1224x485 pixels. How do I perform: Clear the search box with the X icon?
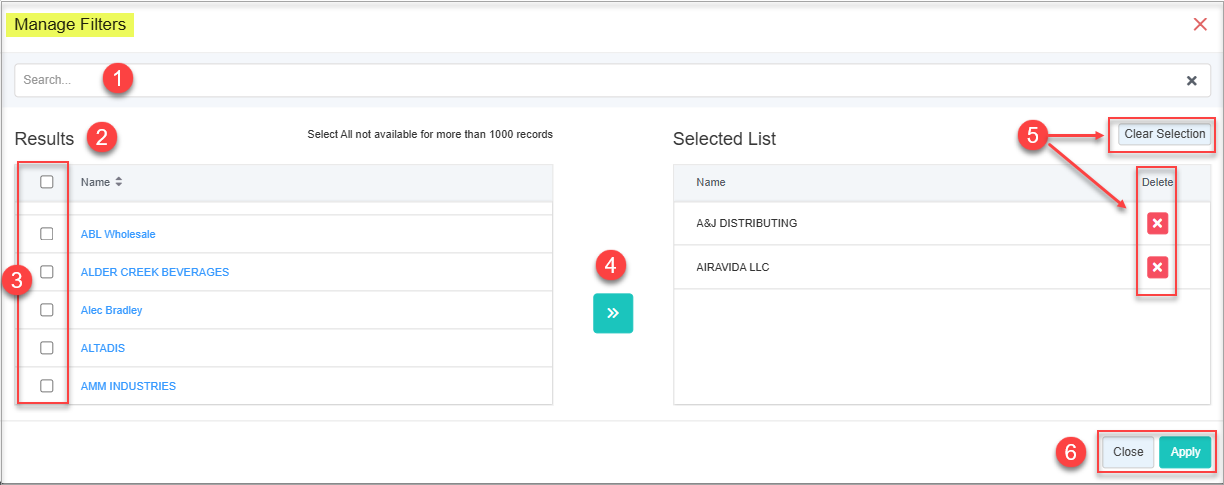[1191, 81]
